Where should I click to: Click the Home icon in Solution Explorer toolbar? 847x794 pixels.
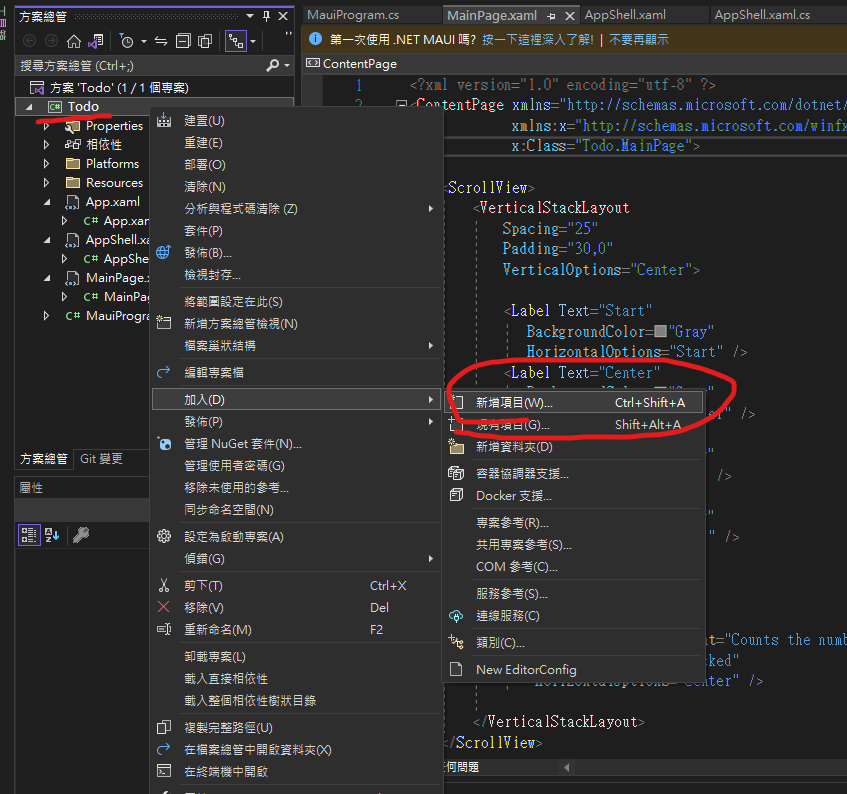pyautogui.click(x=73, y=41)
